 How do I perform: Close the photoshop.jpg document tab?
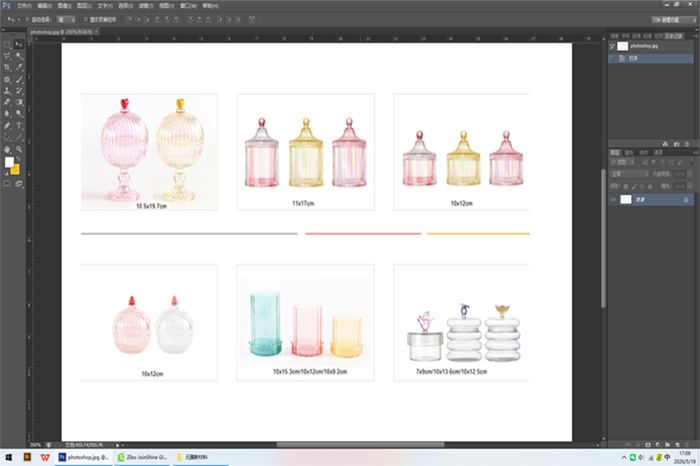(x=96, y=32)
